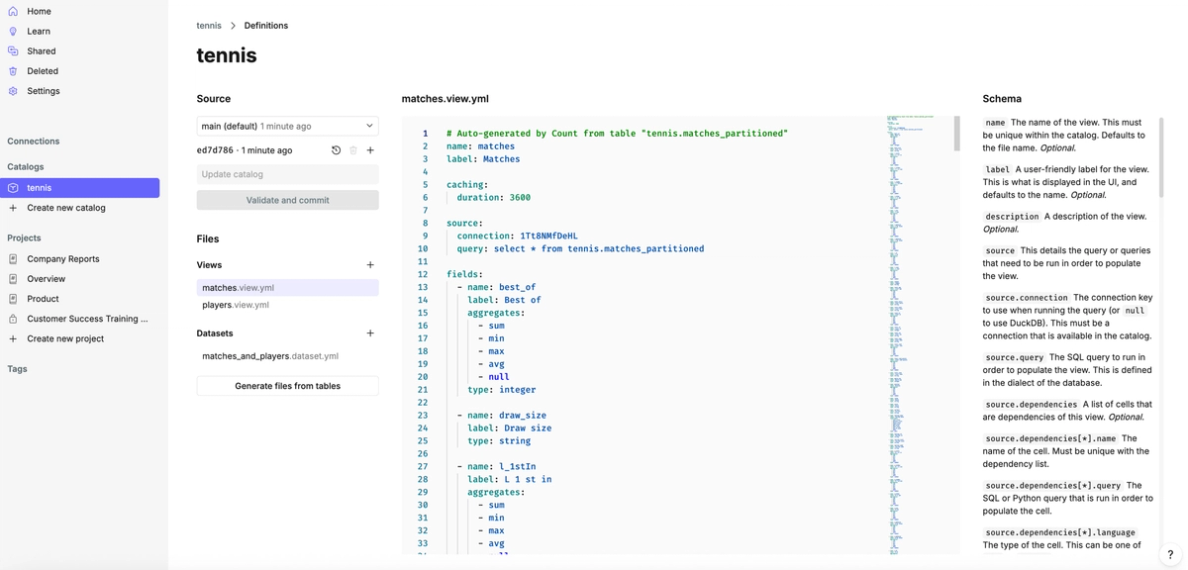Screen dimensions: 1188x570
Task: Click the 'description' schema entry
Action: 1012,217
